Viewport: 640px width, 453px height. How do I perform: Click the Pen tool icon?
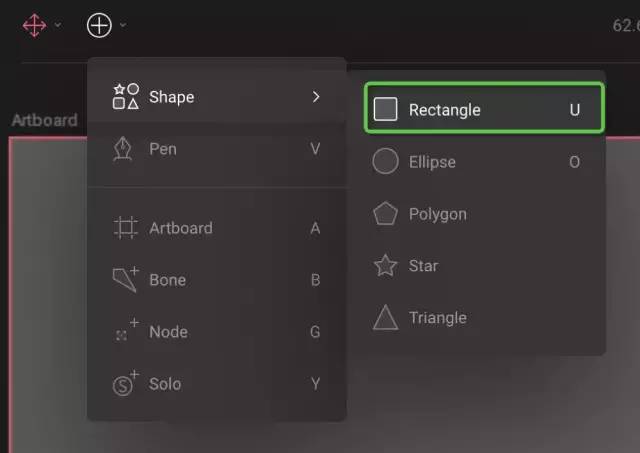(x=123, y=149)
